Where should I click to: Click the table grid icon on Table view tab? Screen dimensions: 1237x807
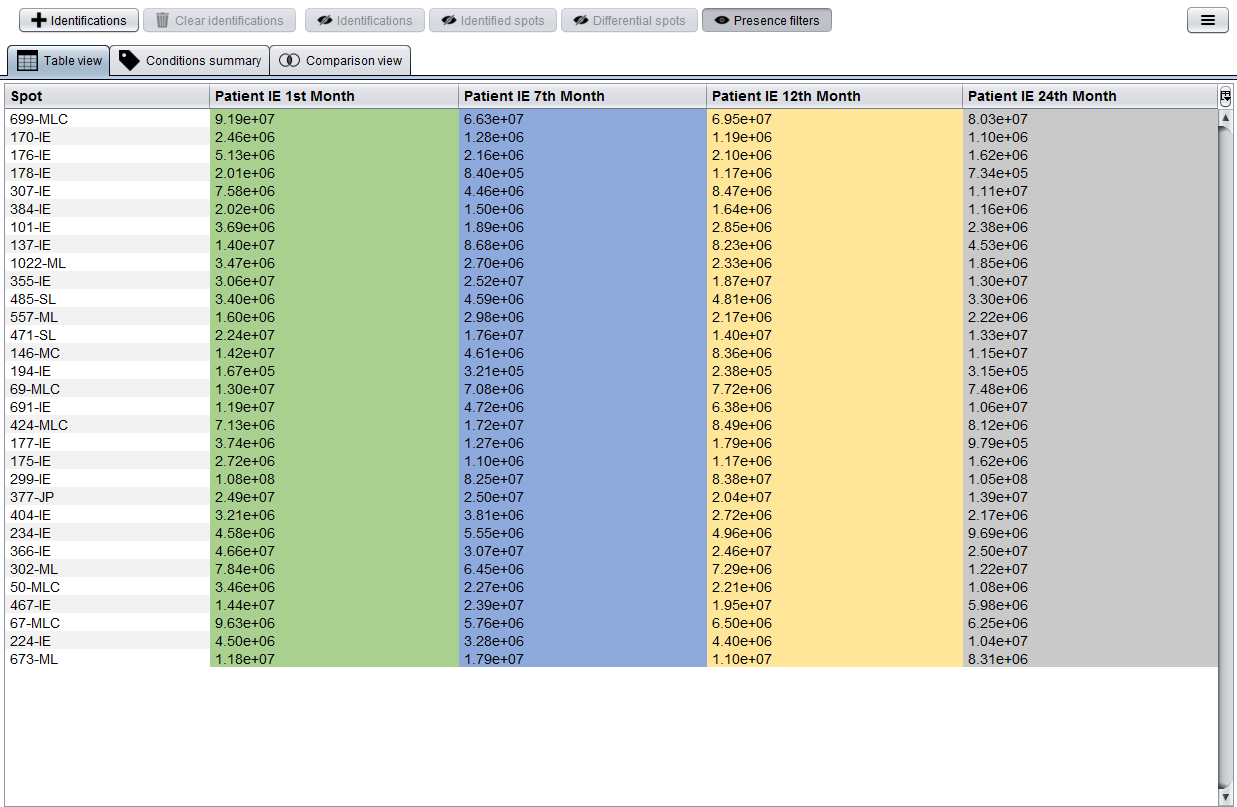pyautogui.click(x=28, y=61)
